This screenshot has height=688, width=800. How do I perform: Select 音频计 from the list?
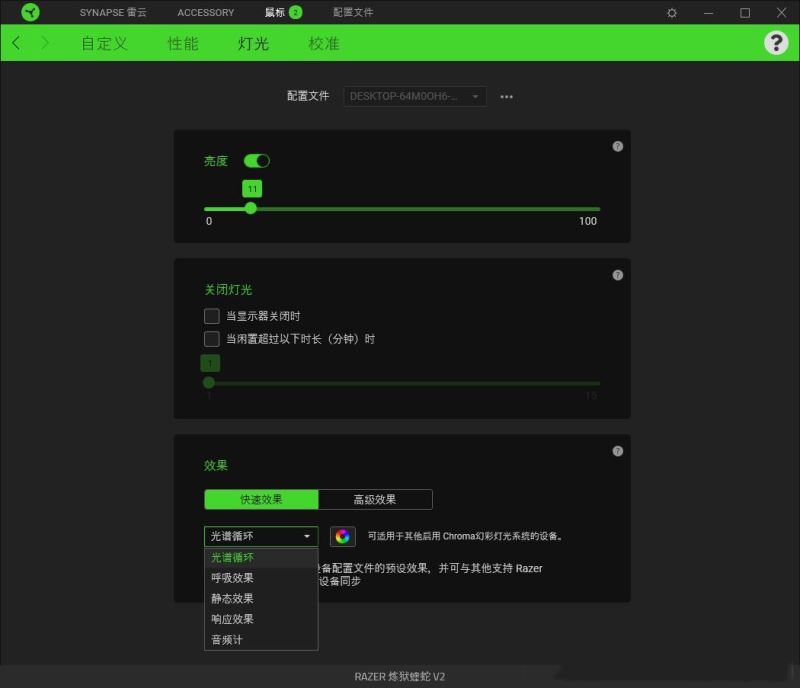click(x=261, y=640)
